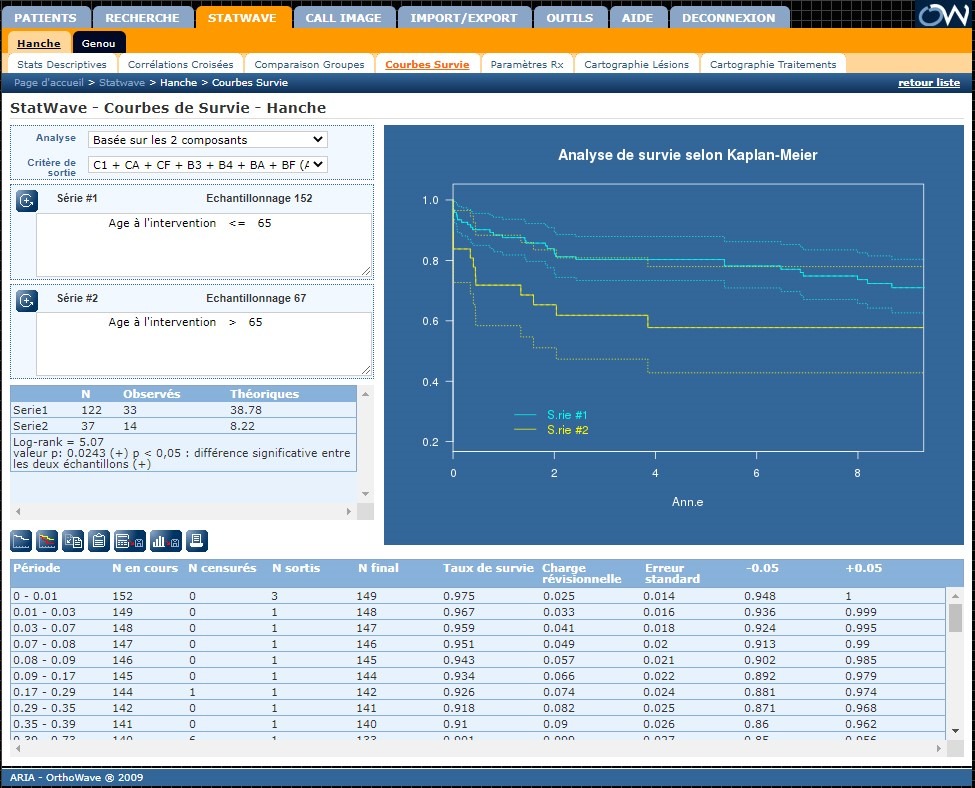Click the log-rank results panel scroll down arrow

coord(366,494)
